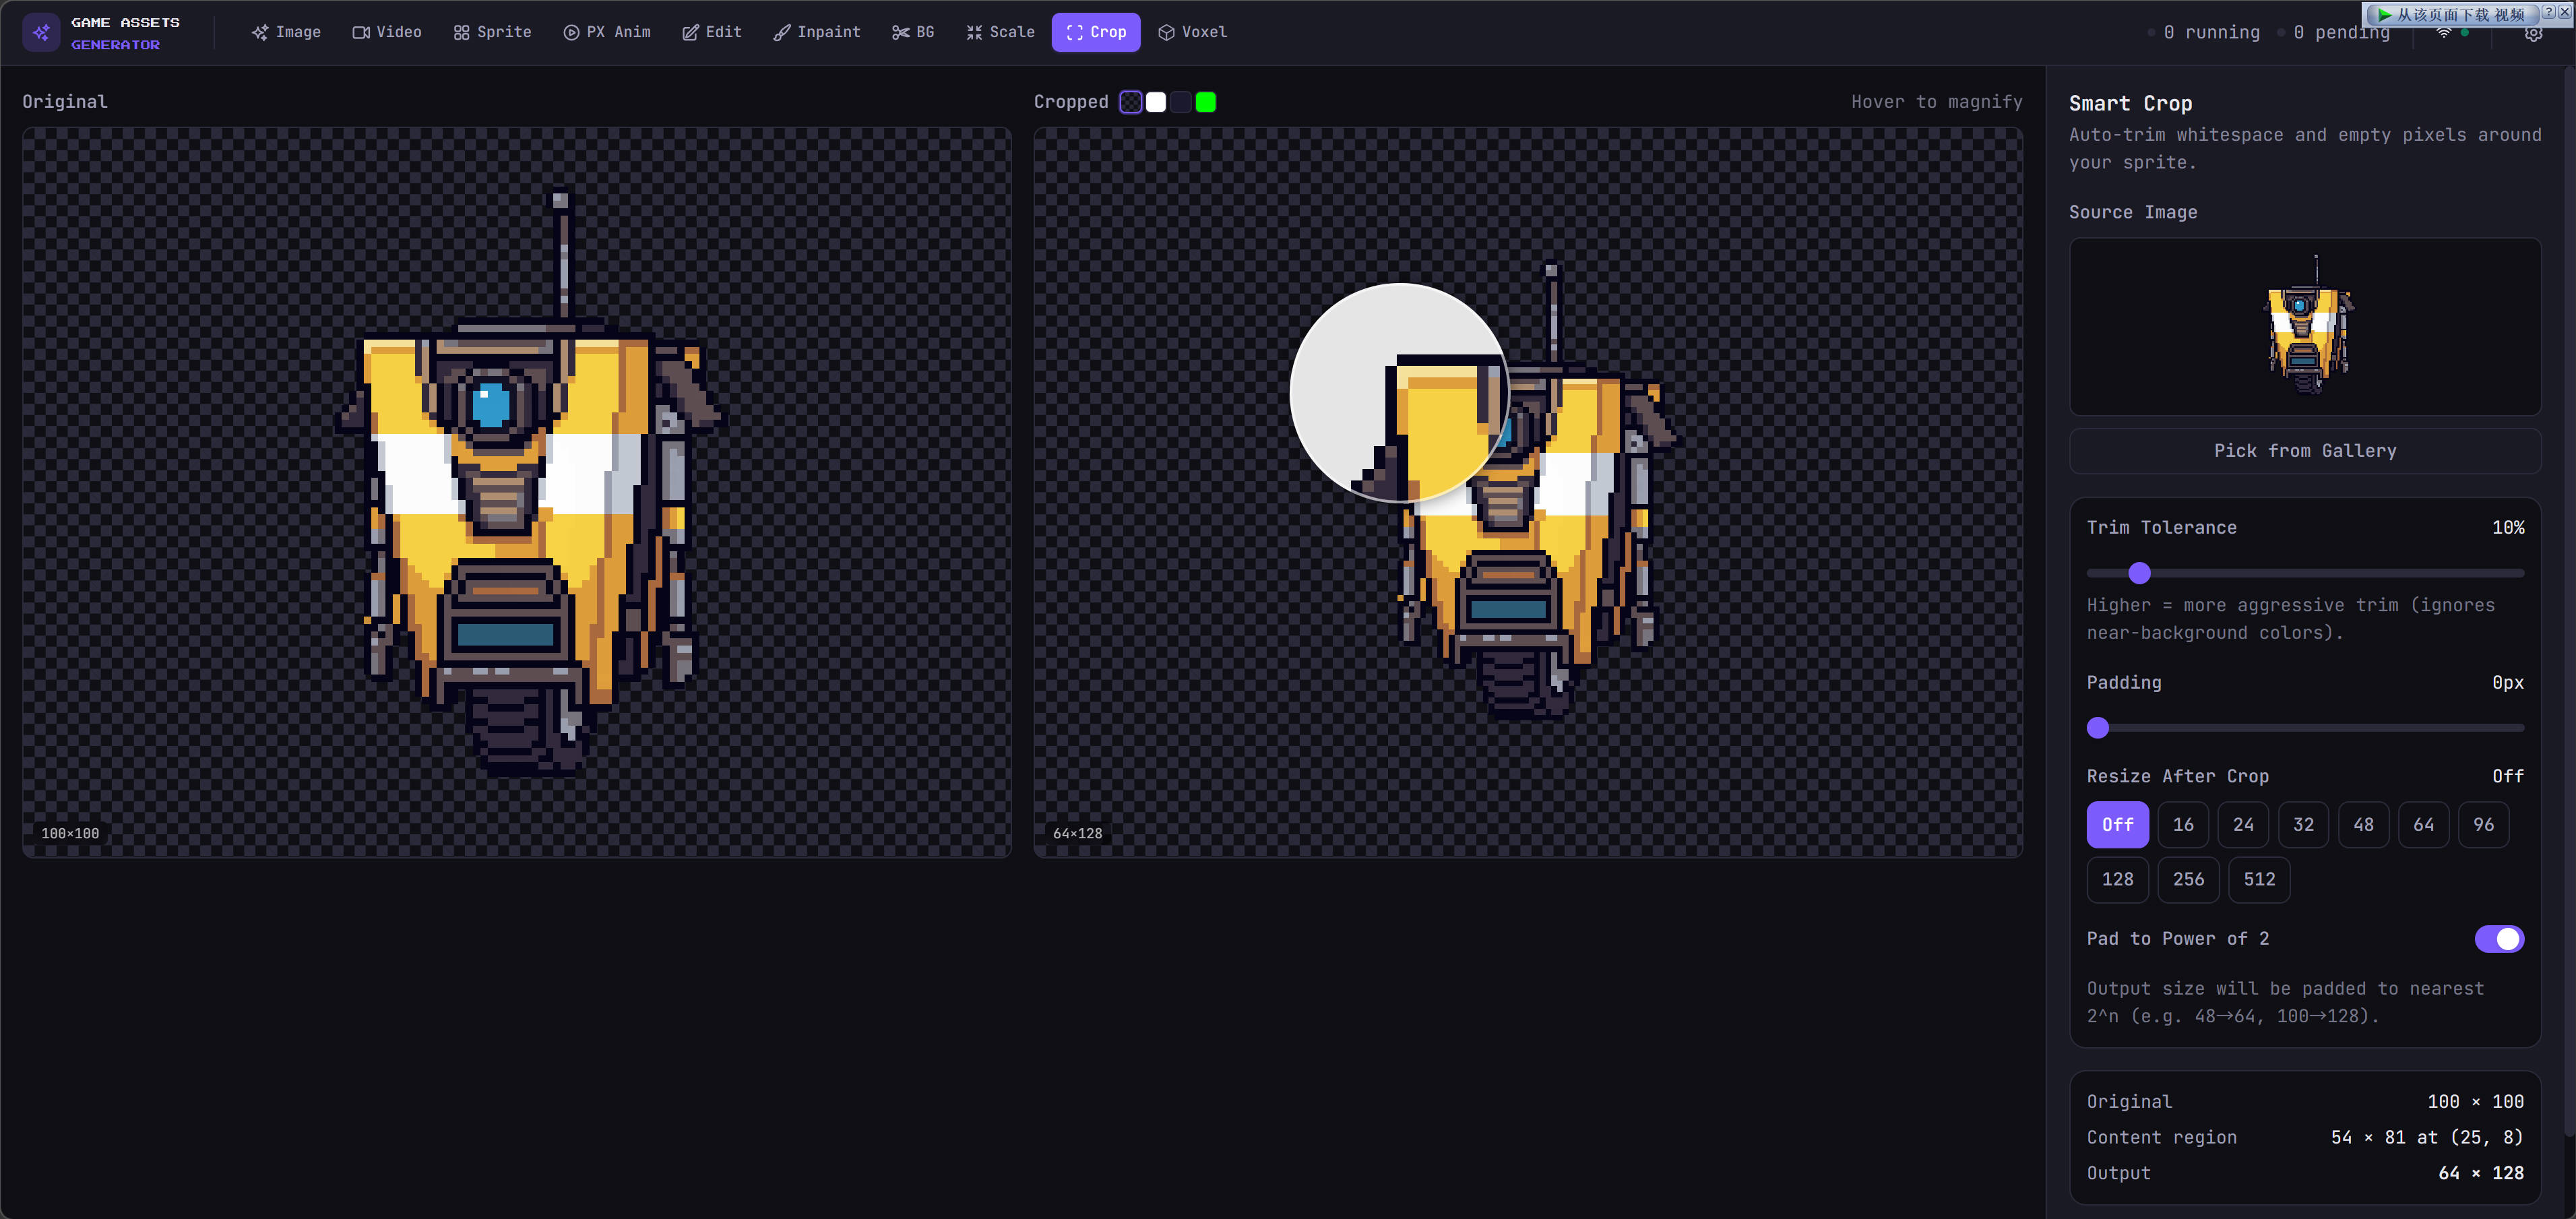Image resolution: width=2576 pixels, height=1219 pixels.
Task: Open the PX Anim tool
Action: (x=606, y=32)
